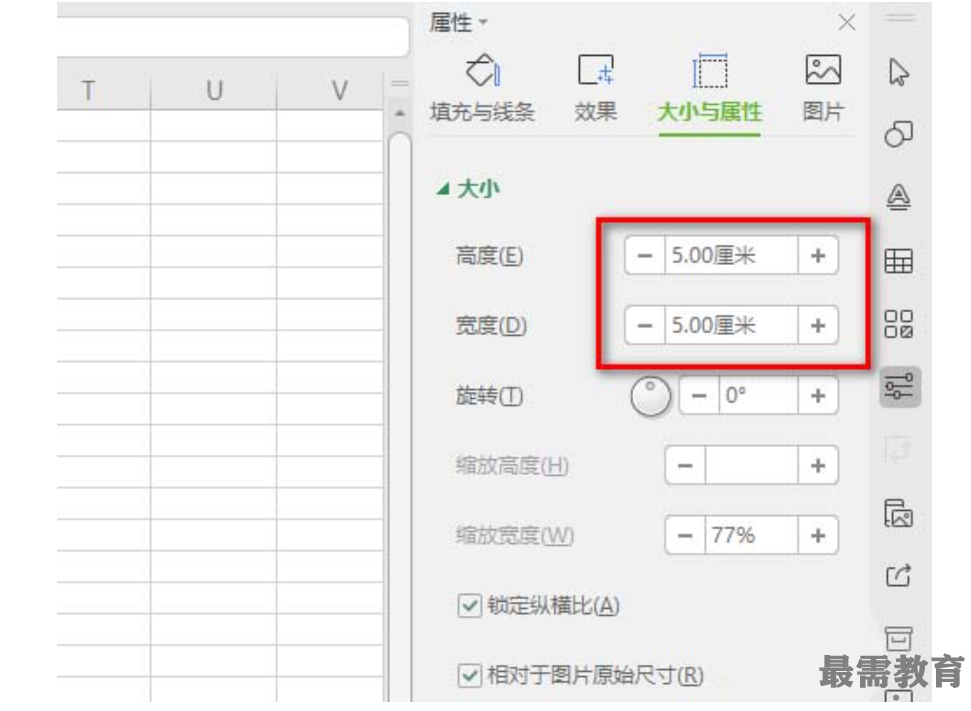
Task: Click the rotation dial knob
Action: (x=650, y=396)
